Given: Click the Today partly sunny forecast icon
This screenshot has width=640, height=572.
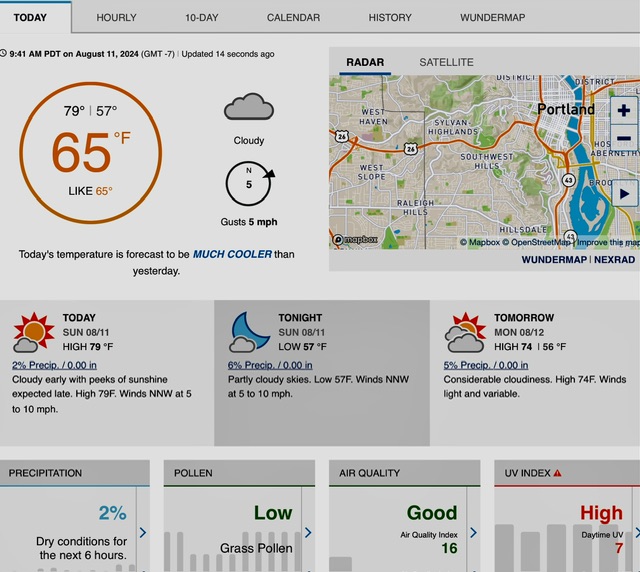Looking at the screenshot, I should point(33,333).
